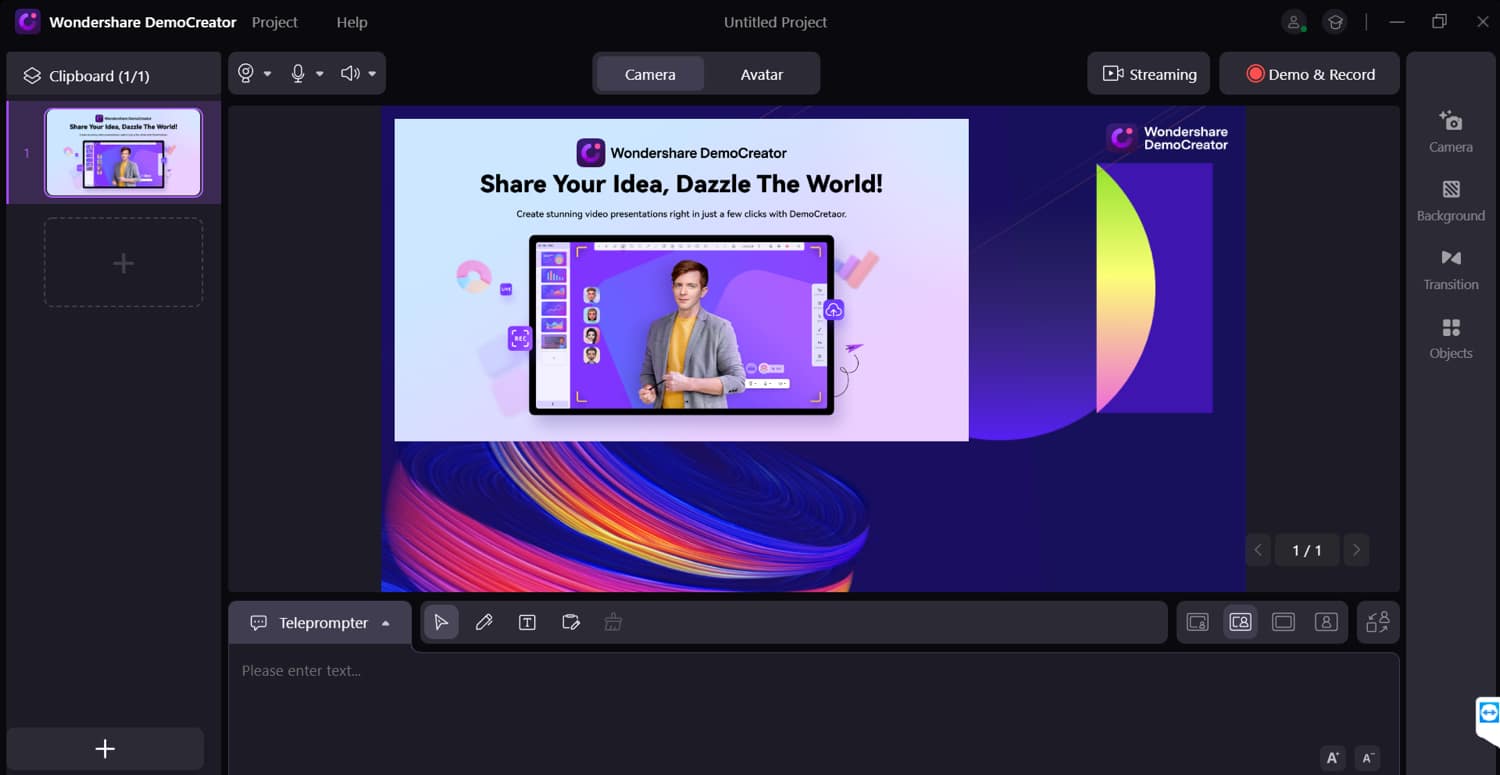The image size is (1500, 775).
Task: Choose camera-only layout
Action: click(1326, 622)
